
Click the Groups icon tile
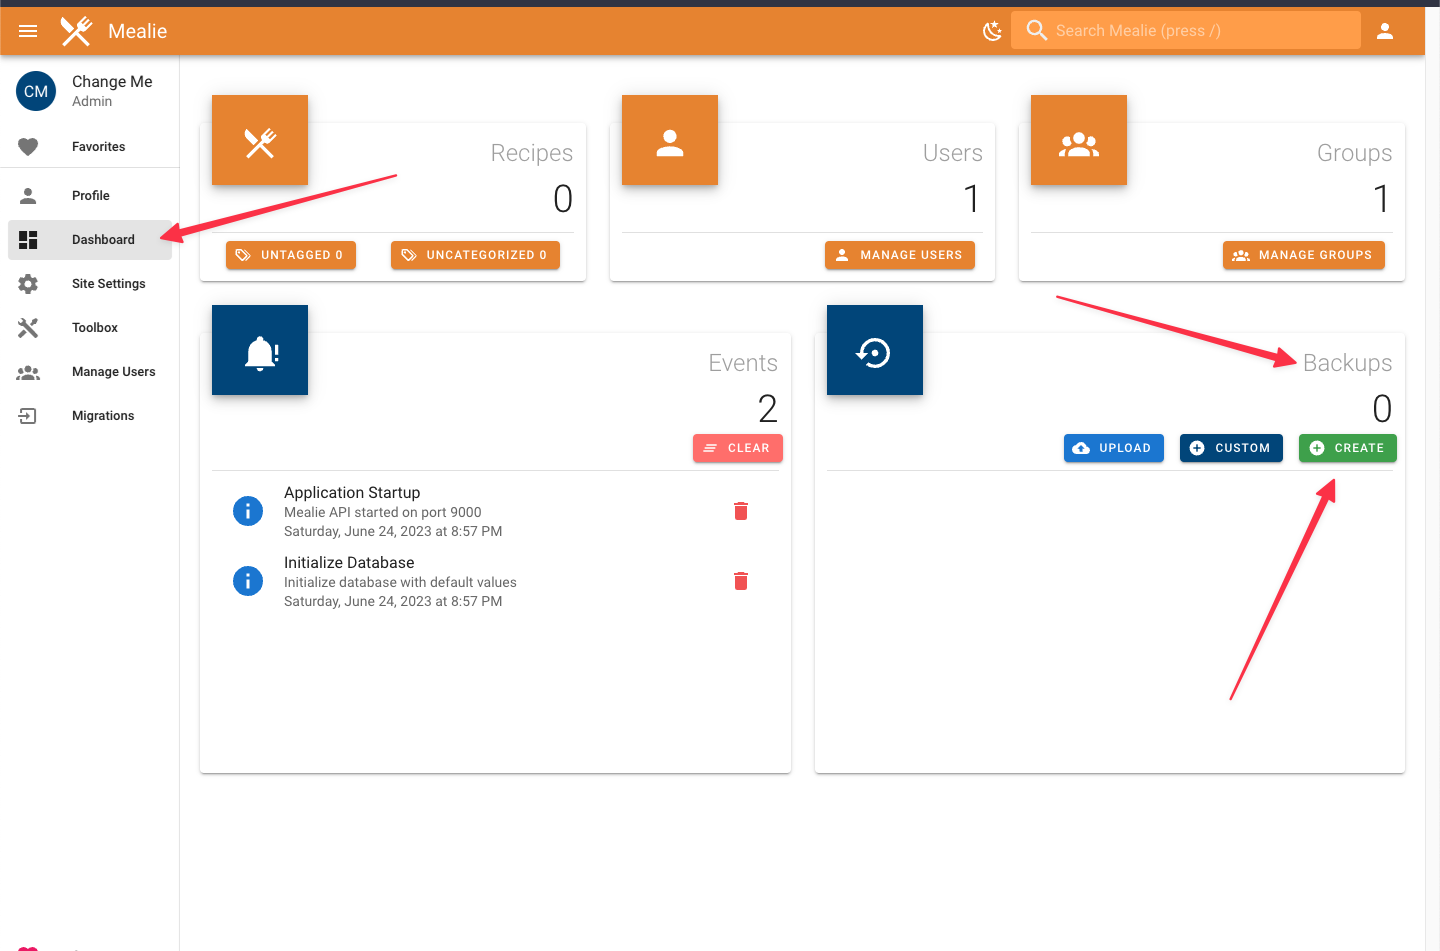tap(1078, 141)
